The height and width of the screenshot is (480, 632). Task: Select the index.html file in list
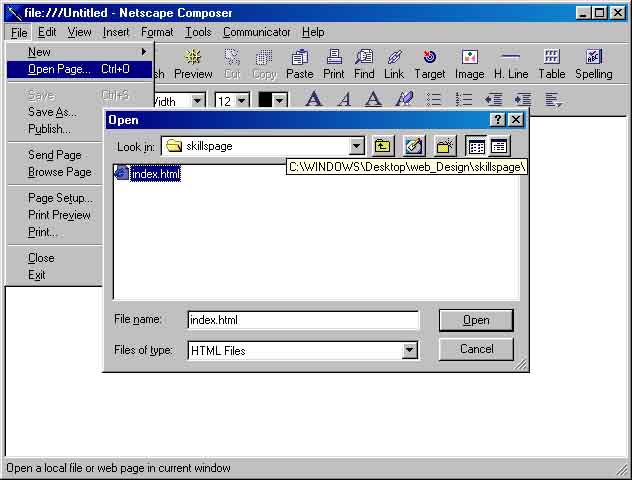[x=148, y=174]
